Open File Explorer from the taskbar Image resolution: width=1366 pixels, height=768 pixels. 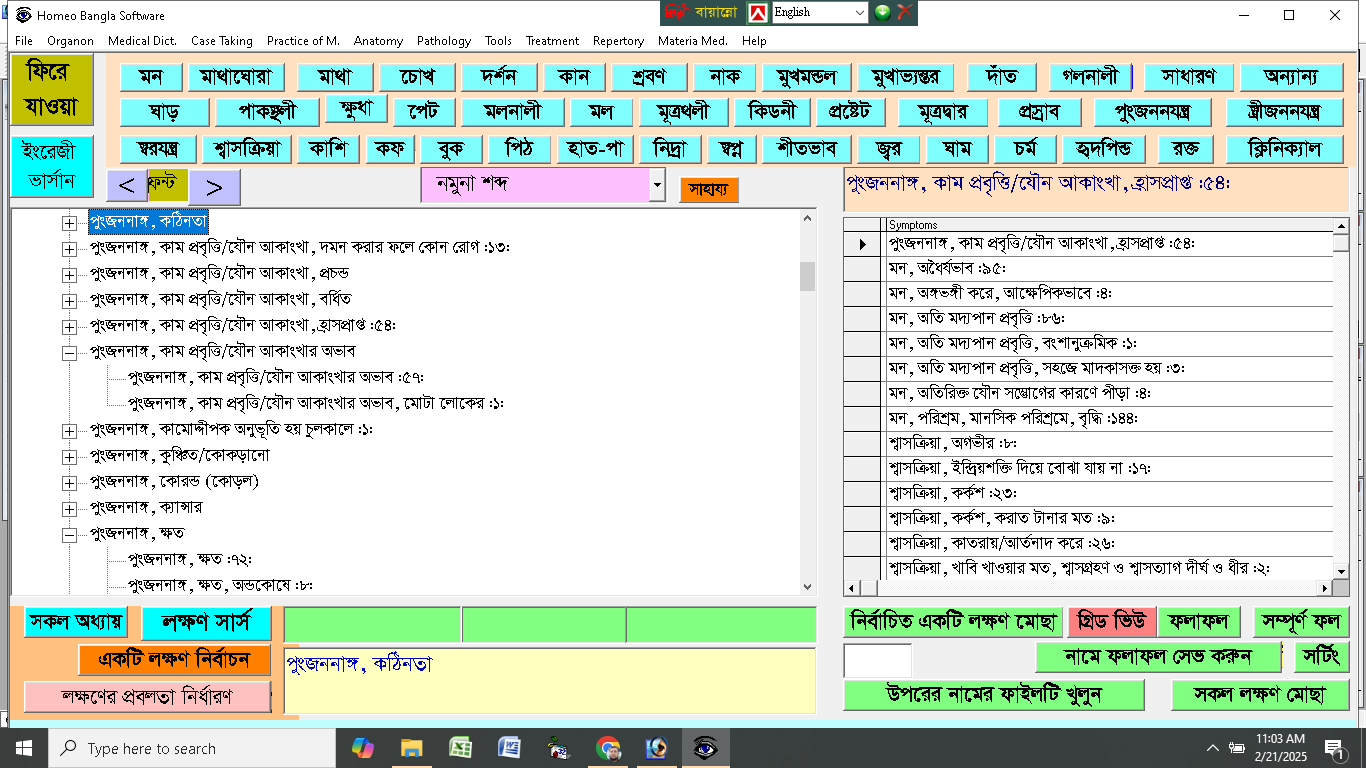(x=411, y=748)
